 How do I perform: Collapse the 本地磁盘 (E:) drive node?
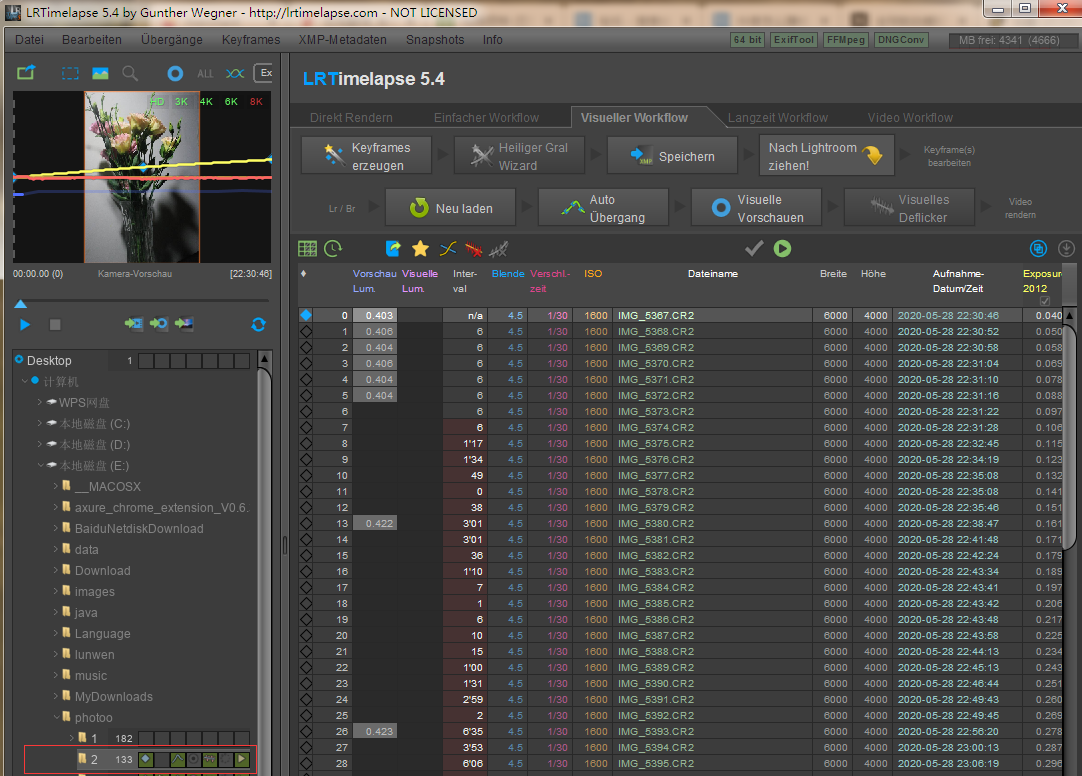pos(40,466)
